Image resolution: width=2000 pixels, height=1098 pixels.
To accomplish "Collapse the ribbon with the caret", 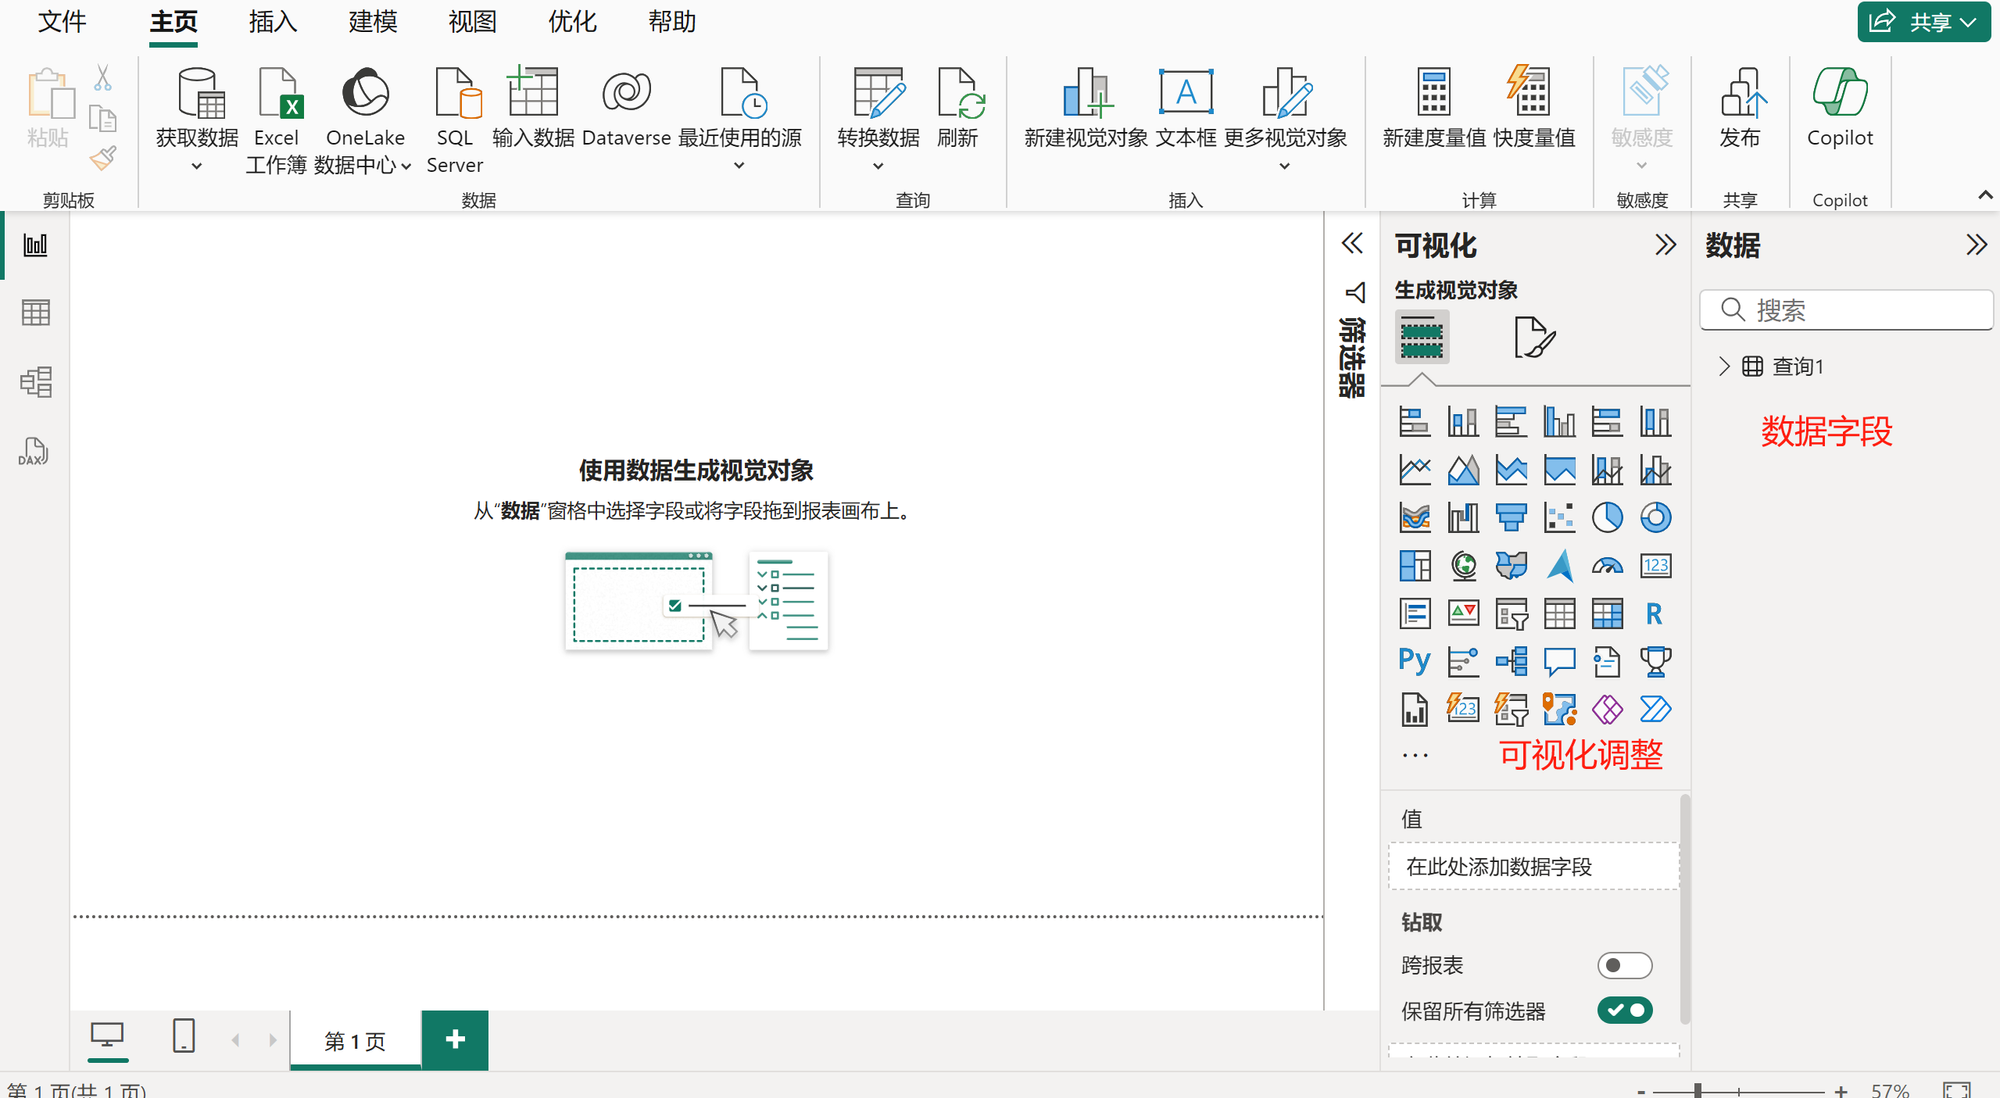I will (1985, 195).
